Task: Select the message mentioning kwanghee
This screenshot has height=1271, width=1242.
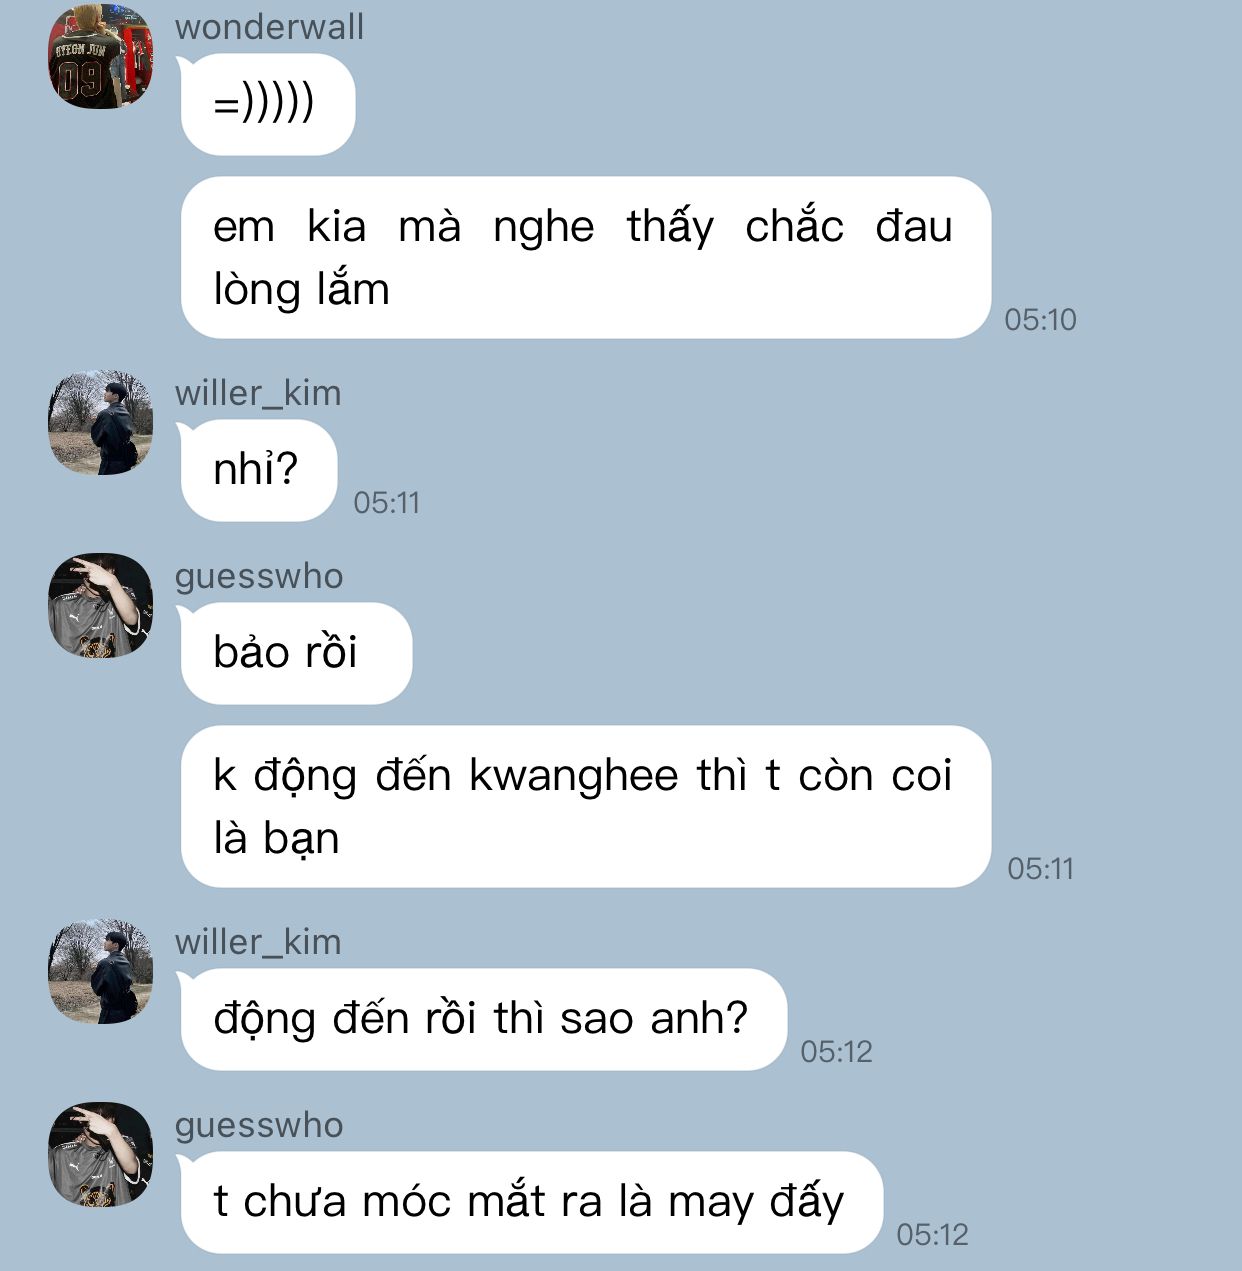Action: pos(585,807)
